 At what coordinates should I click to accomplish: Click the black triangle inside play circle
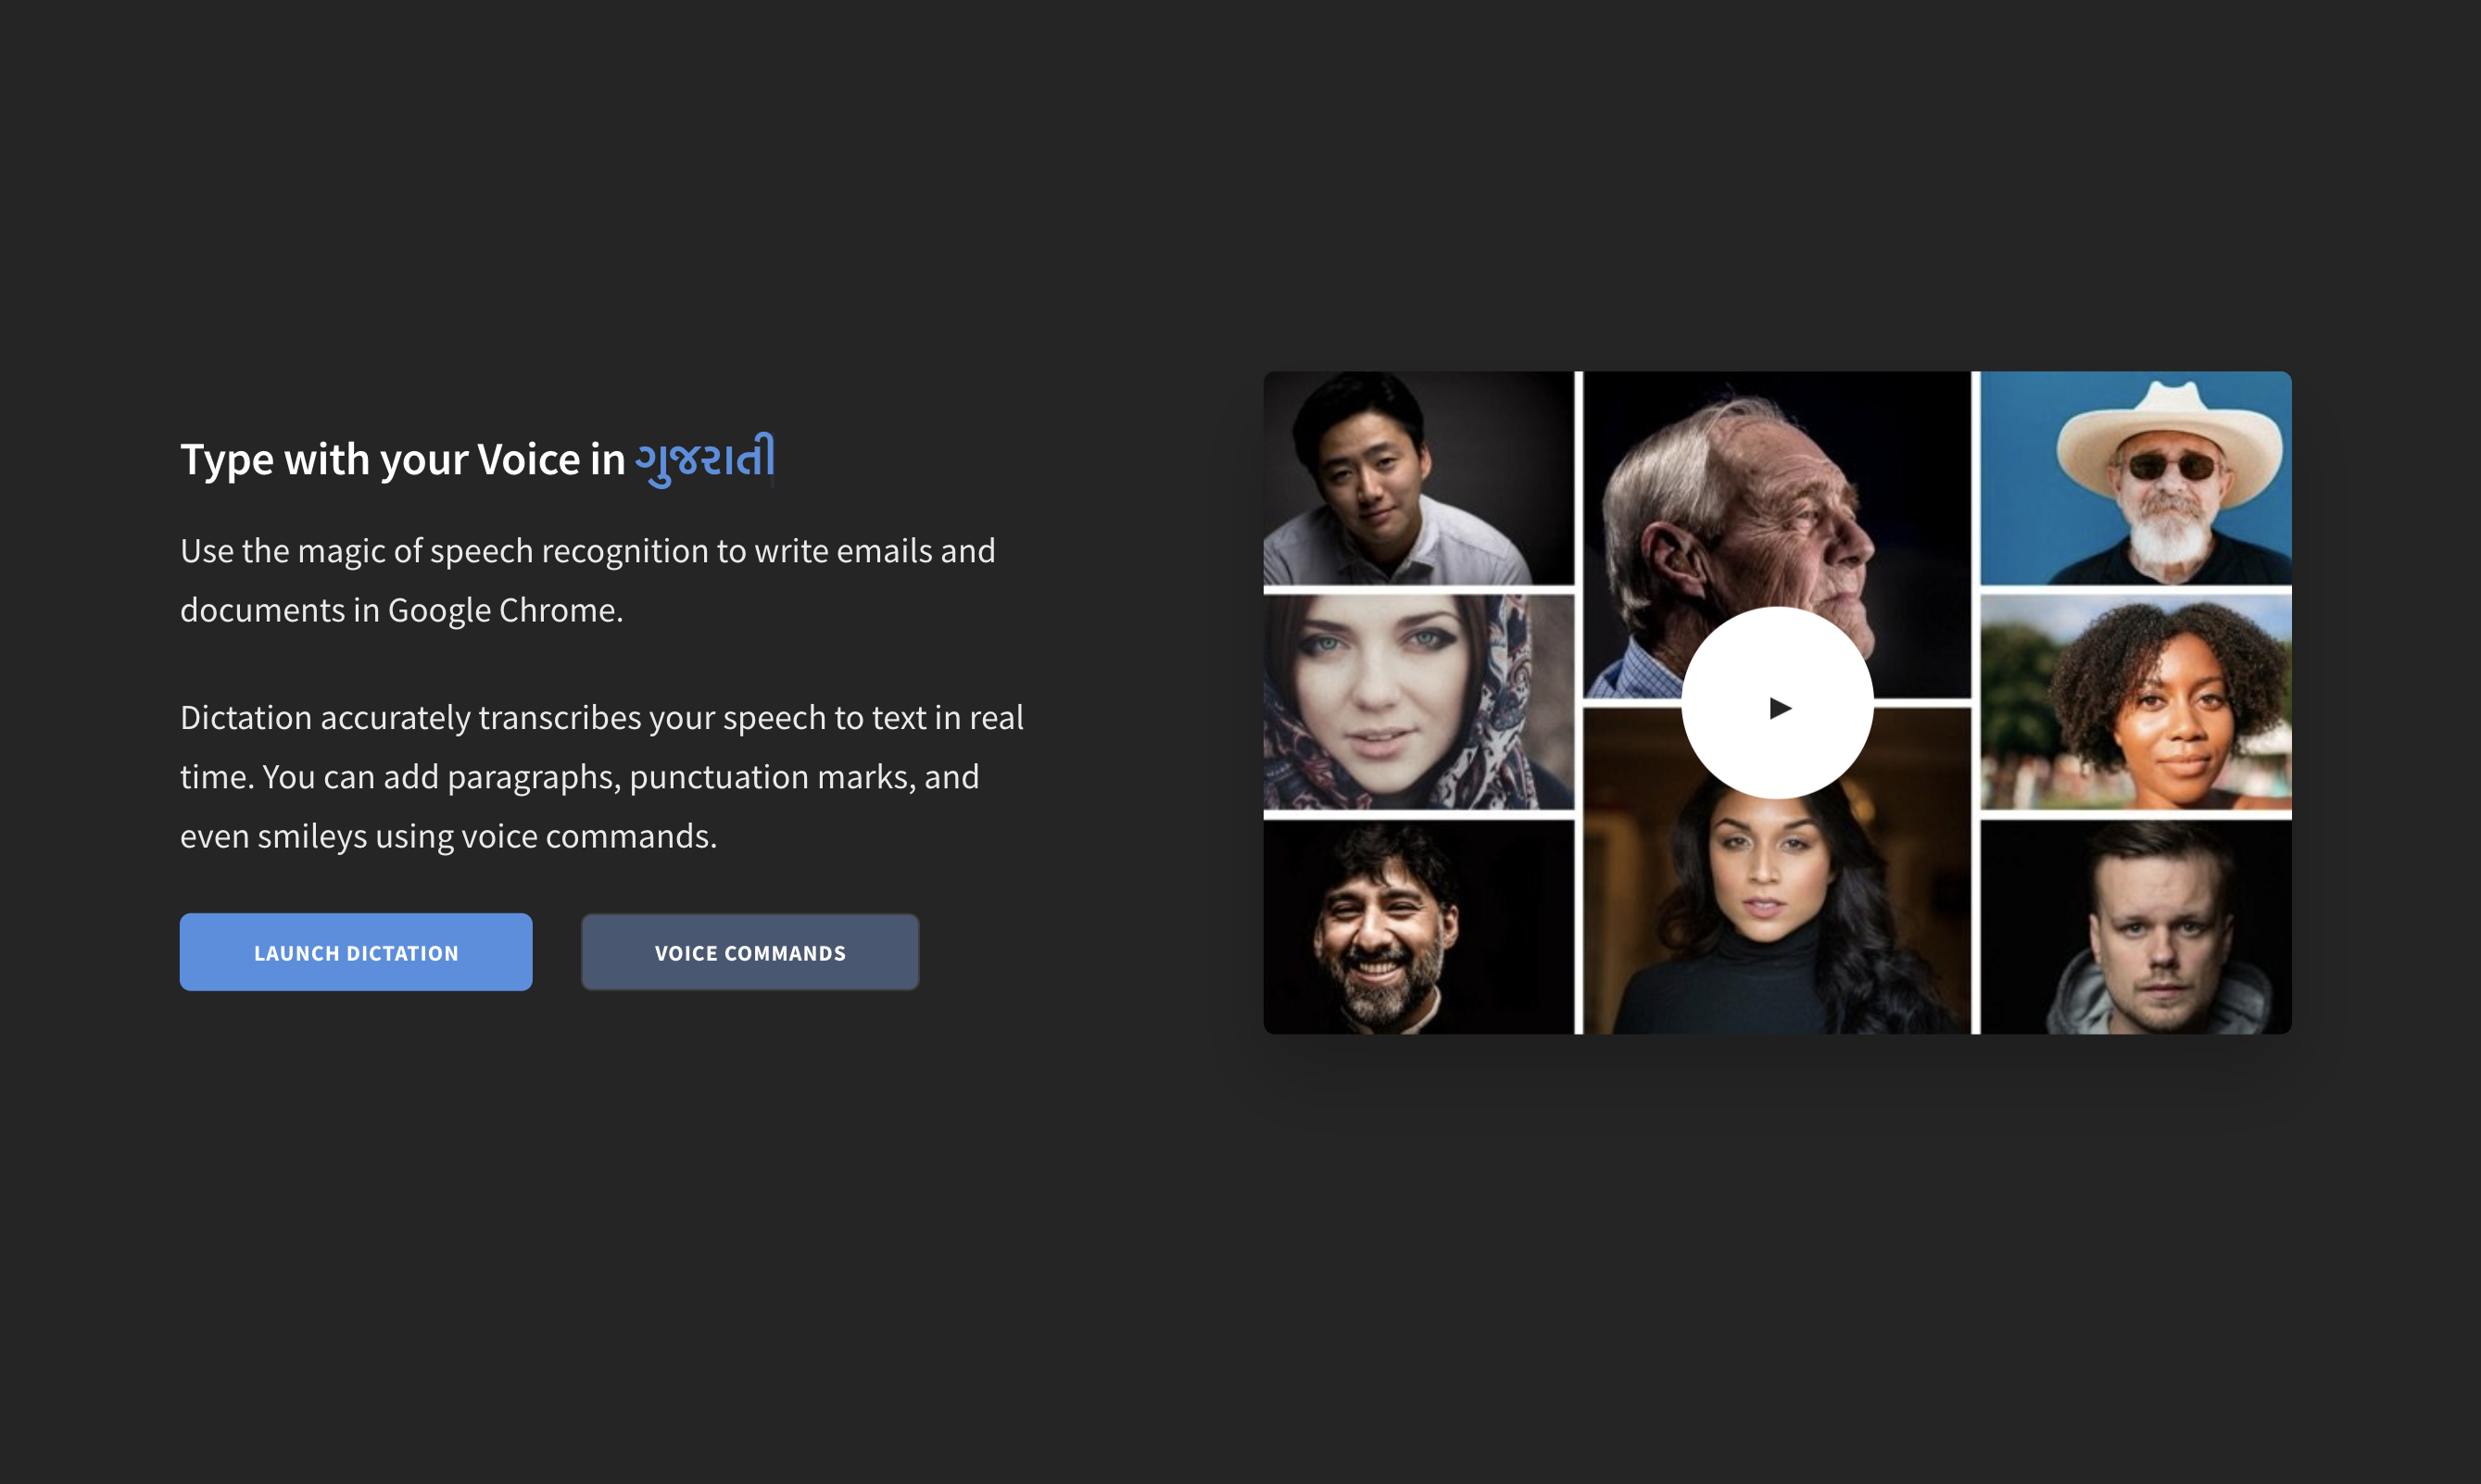tap(1779, 708)
